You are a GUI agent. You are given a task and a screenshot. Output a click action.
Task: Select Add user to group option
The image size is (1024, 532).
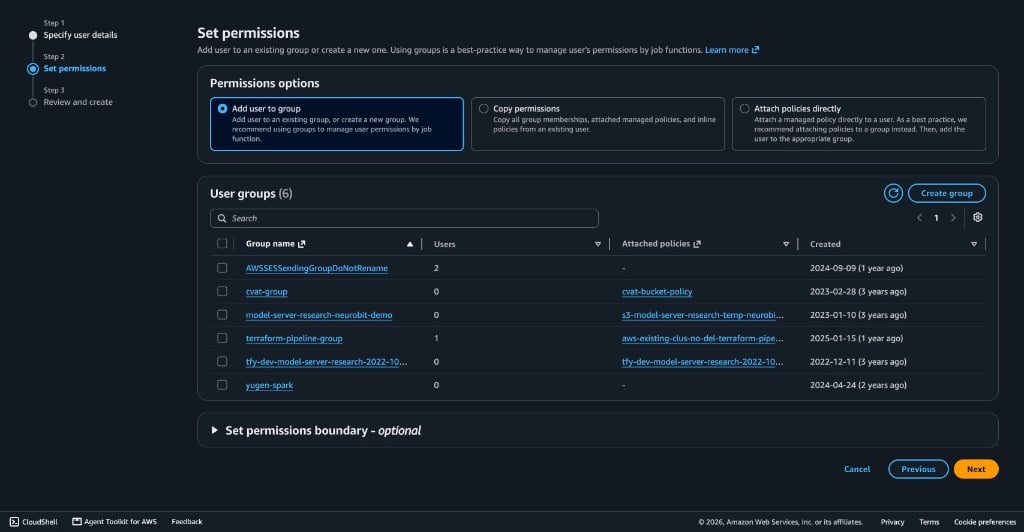pos(336,124)
